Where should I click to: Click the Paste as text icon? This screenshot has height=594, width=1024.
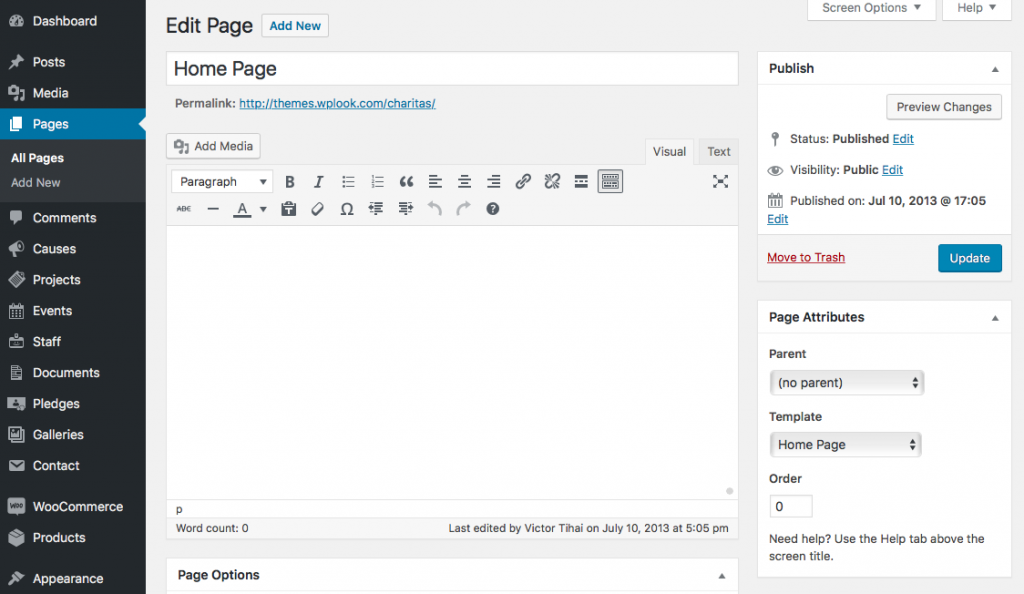point(288,208)
